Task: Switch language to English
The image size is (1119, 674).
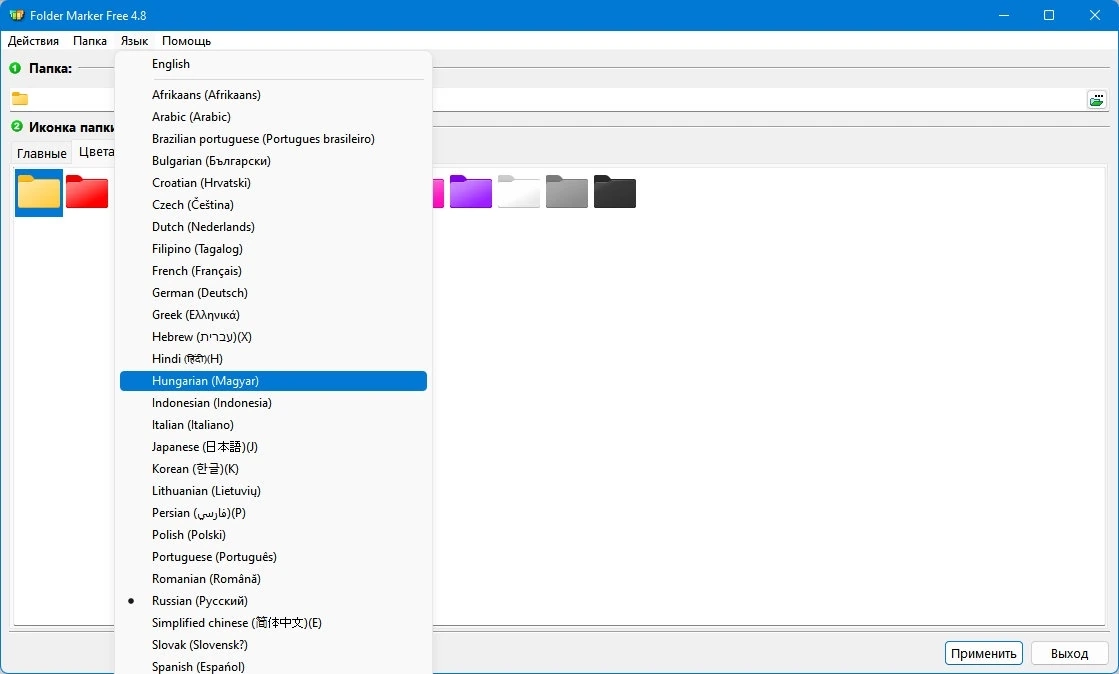Action: [x=273, y=64]
